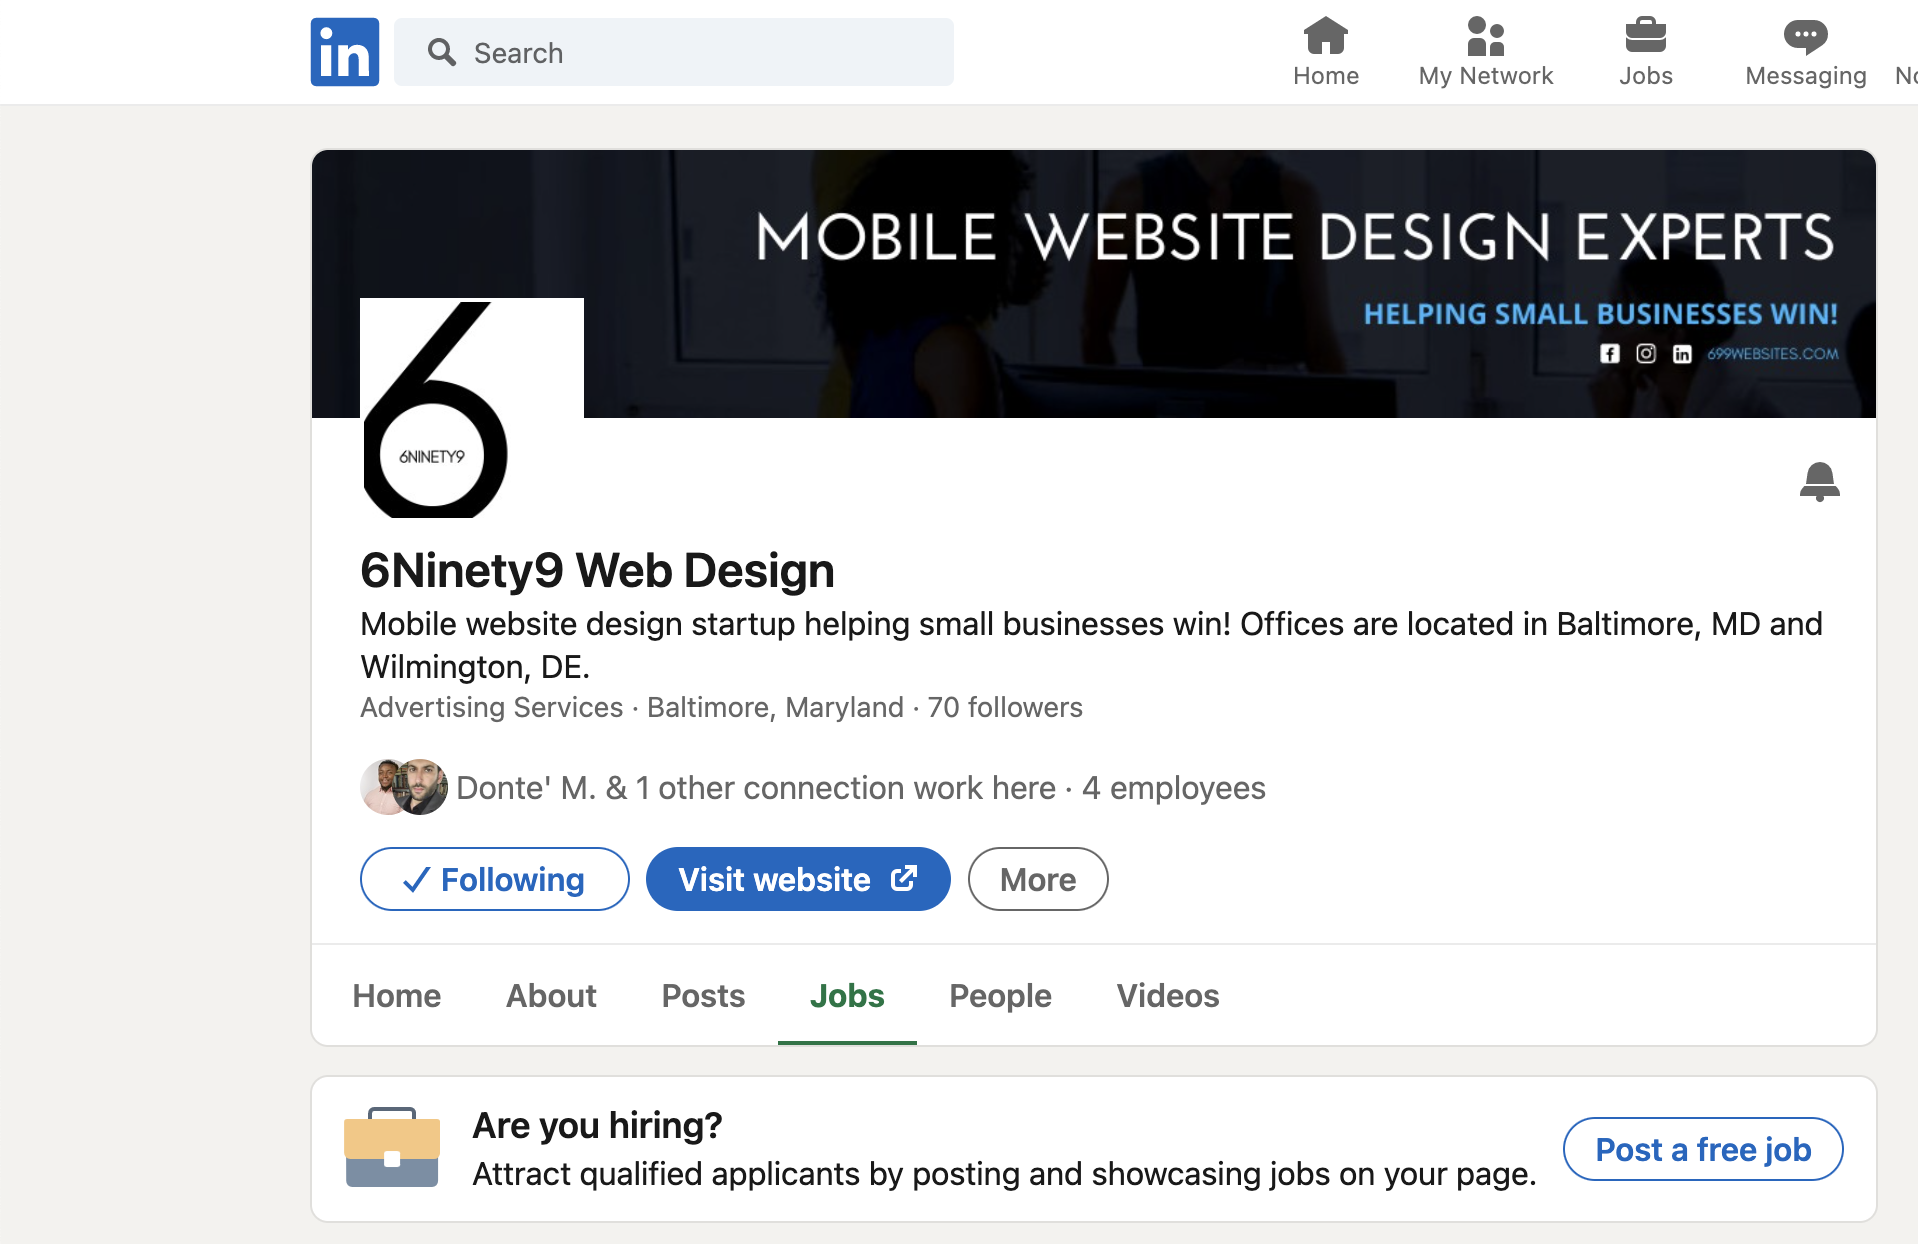Switch to the Home page tab
The width and height of the screenshot is (1918, 1244).
pos(396,995)
